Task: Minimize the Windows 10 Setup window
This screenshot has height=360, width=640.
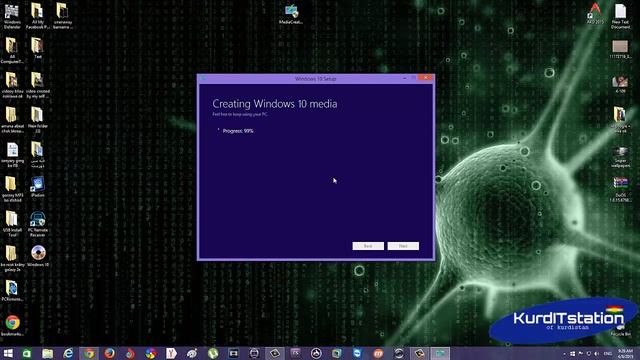Action: [x=404, y=78]
